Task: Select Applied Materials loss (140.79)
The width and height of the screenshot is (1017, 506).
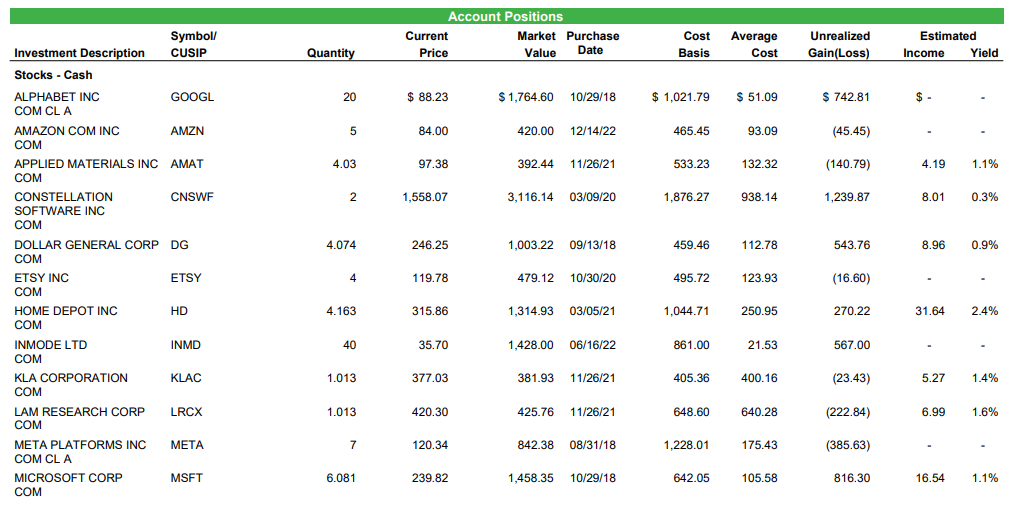Action: (x=848, y=164)
